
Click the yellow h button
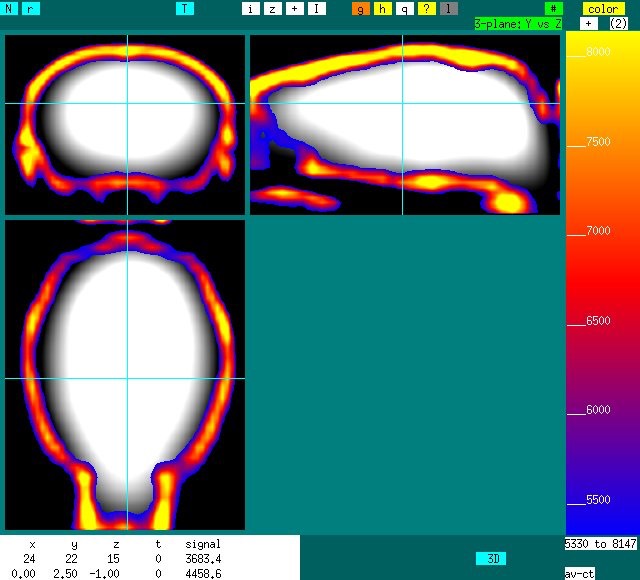click(x=383, y=9)
